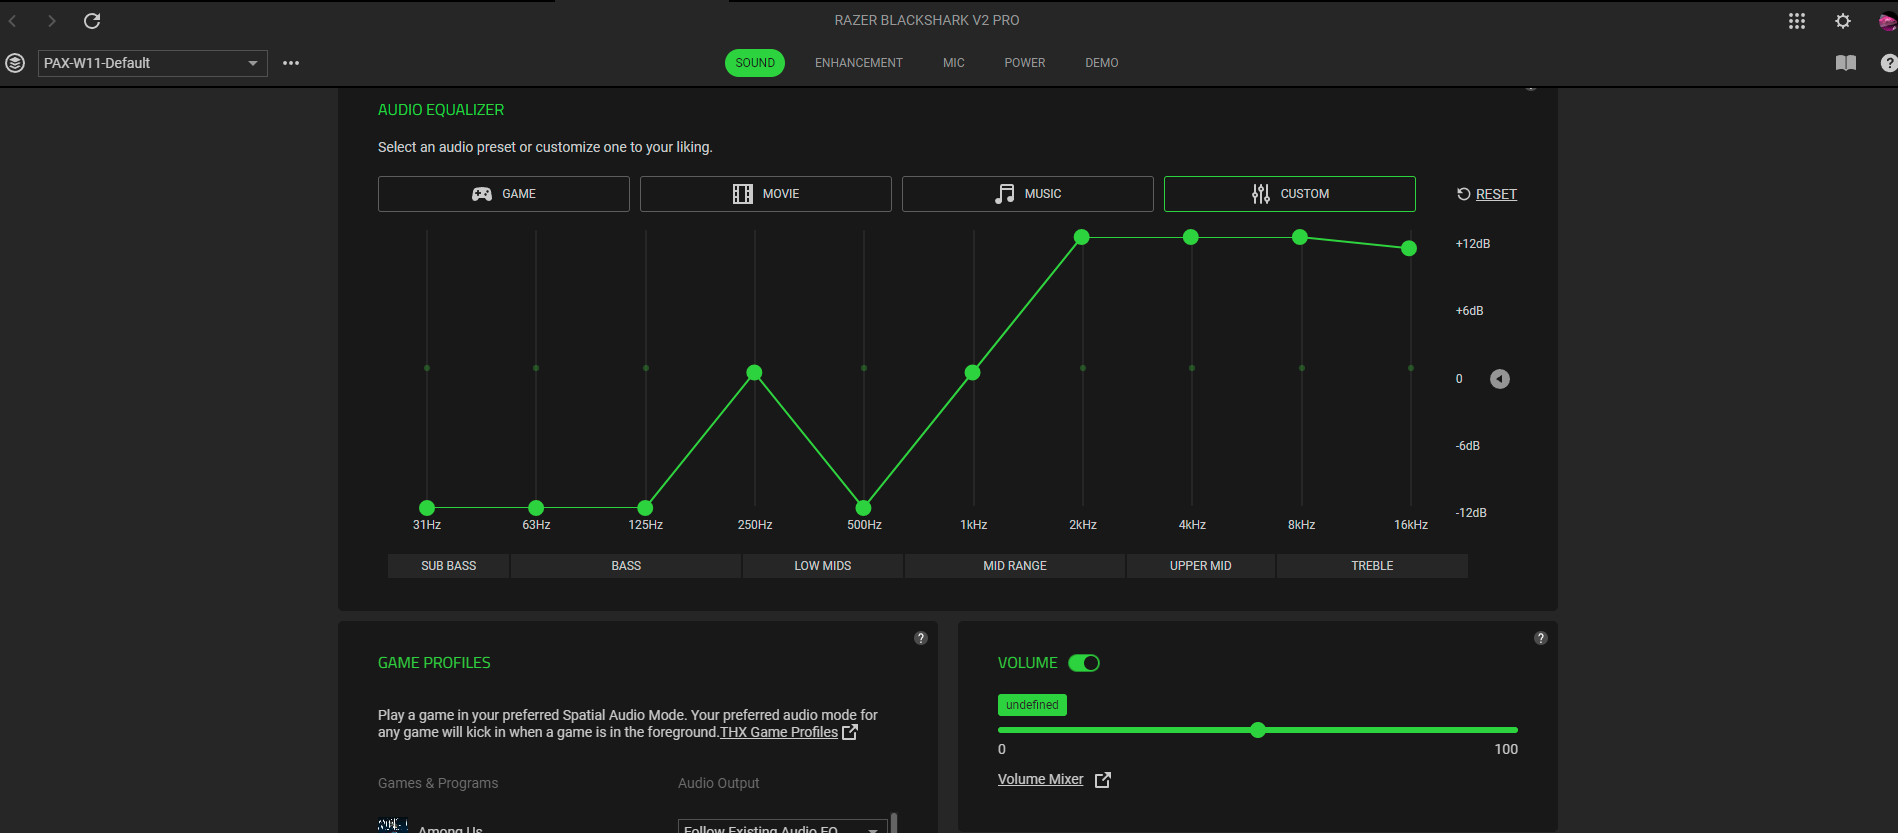Click the TREBLE range label
The height and width of the screenshot is (833, 1898).
point(1372,566)
